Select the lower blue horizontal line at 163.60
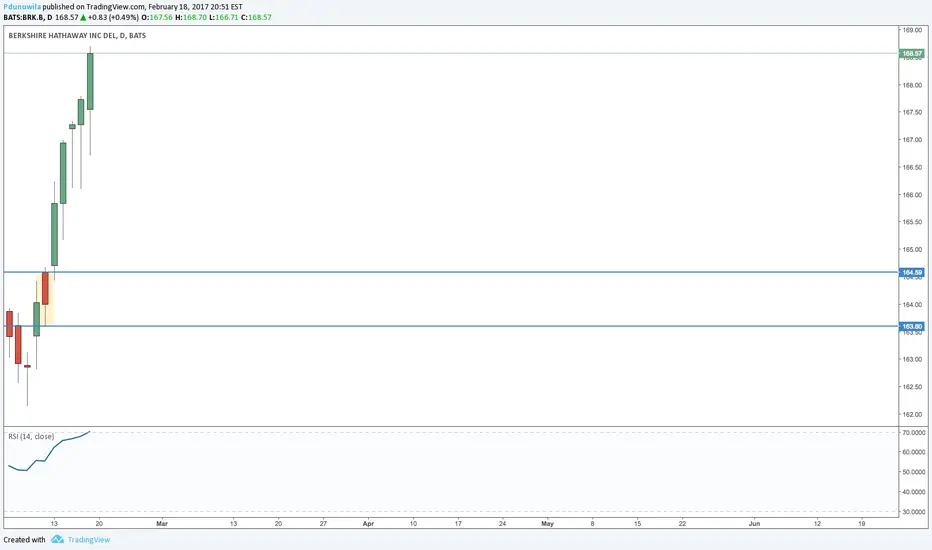 tap(451, 326)
